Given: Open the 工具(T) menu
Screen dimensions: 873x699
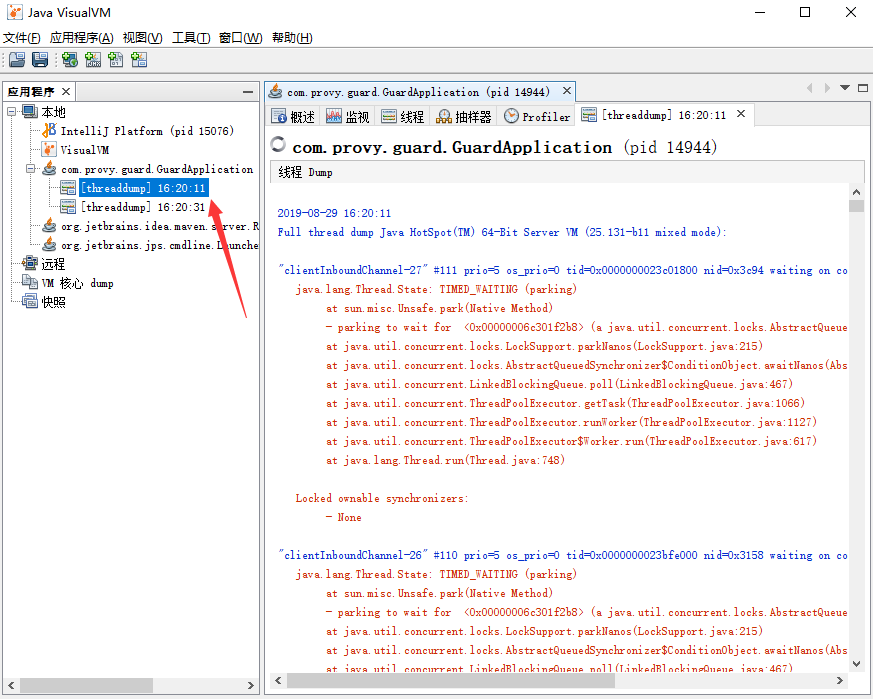Looking at the screenshot, I should point(191,37).
